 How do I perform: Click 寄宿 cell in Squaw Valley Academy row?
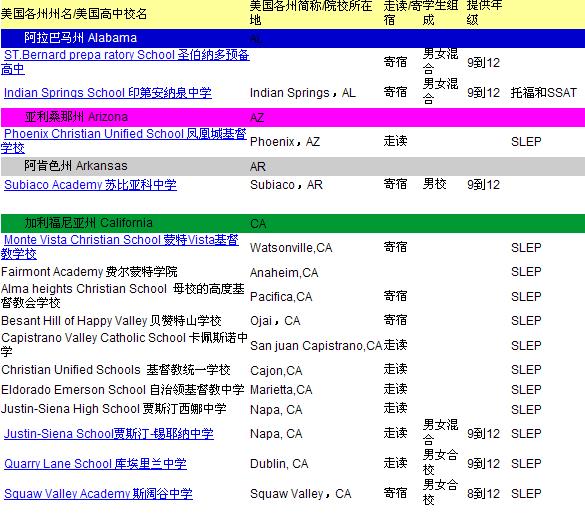point(395,493)
